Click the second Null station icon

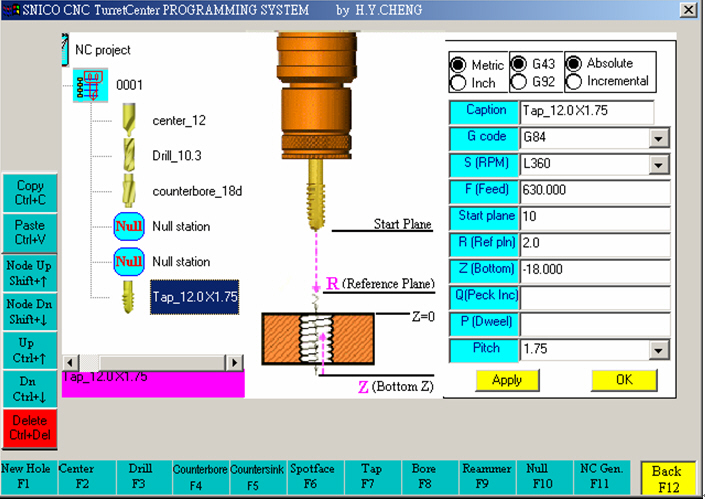[129, 261]
